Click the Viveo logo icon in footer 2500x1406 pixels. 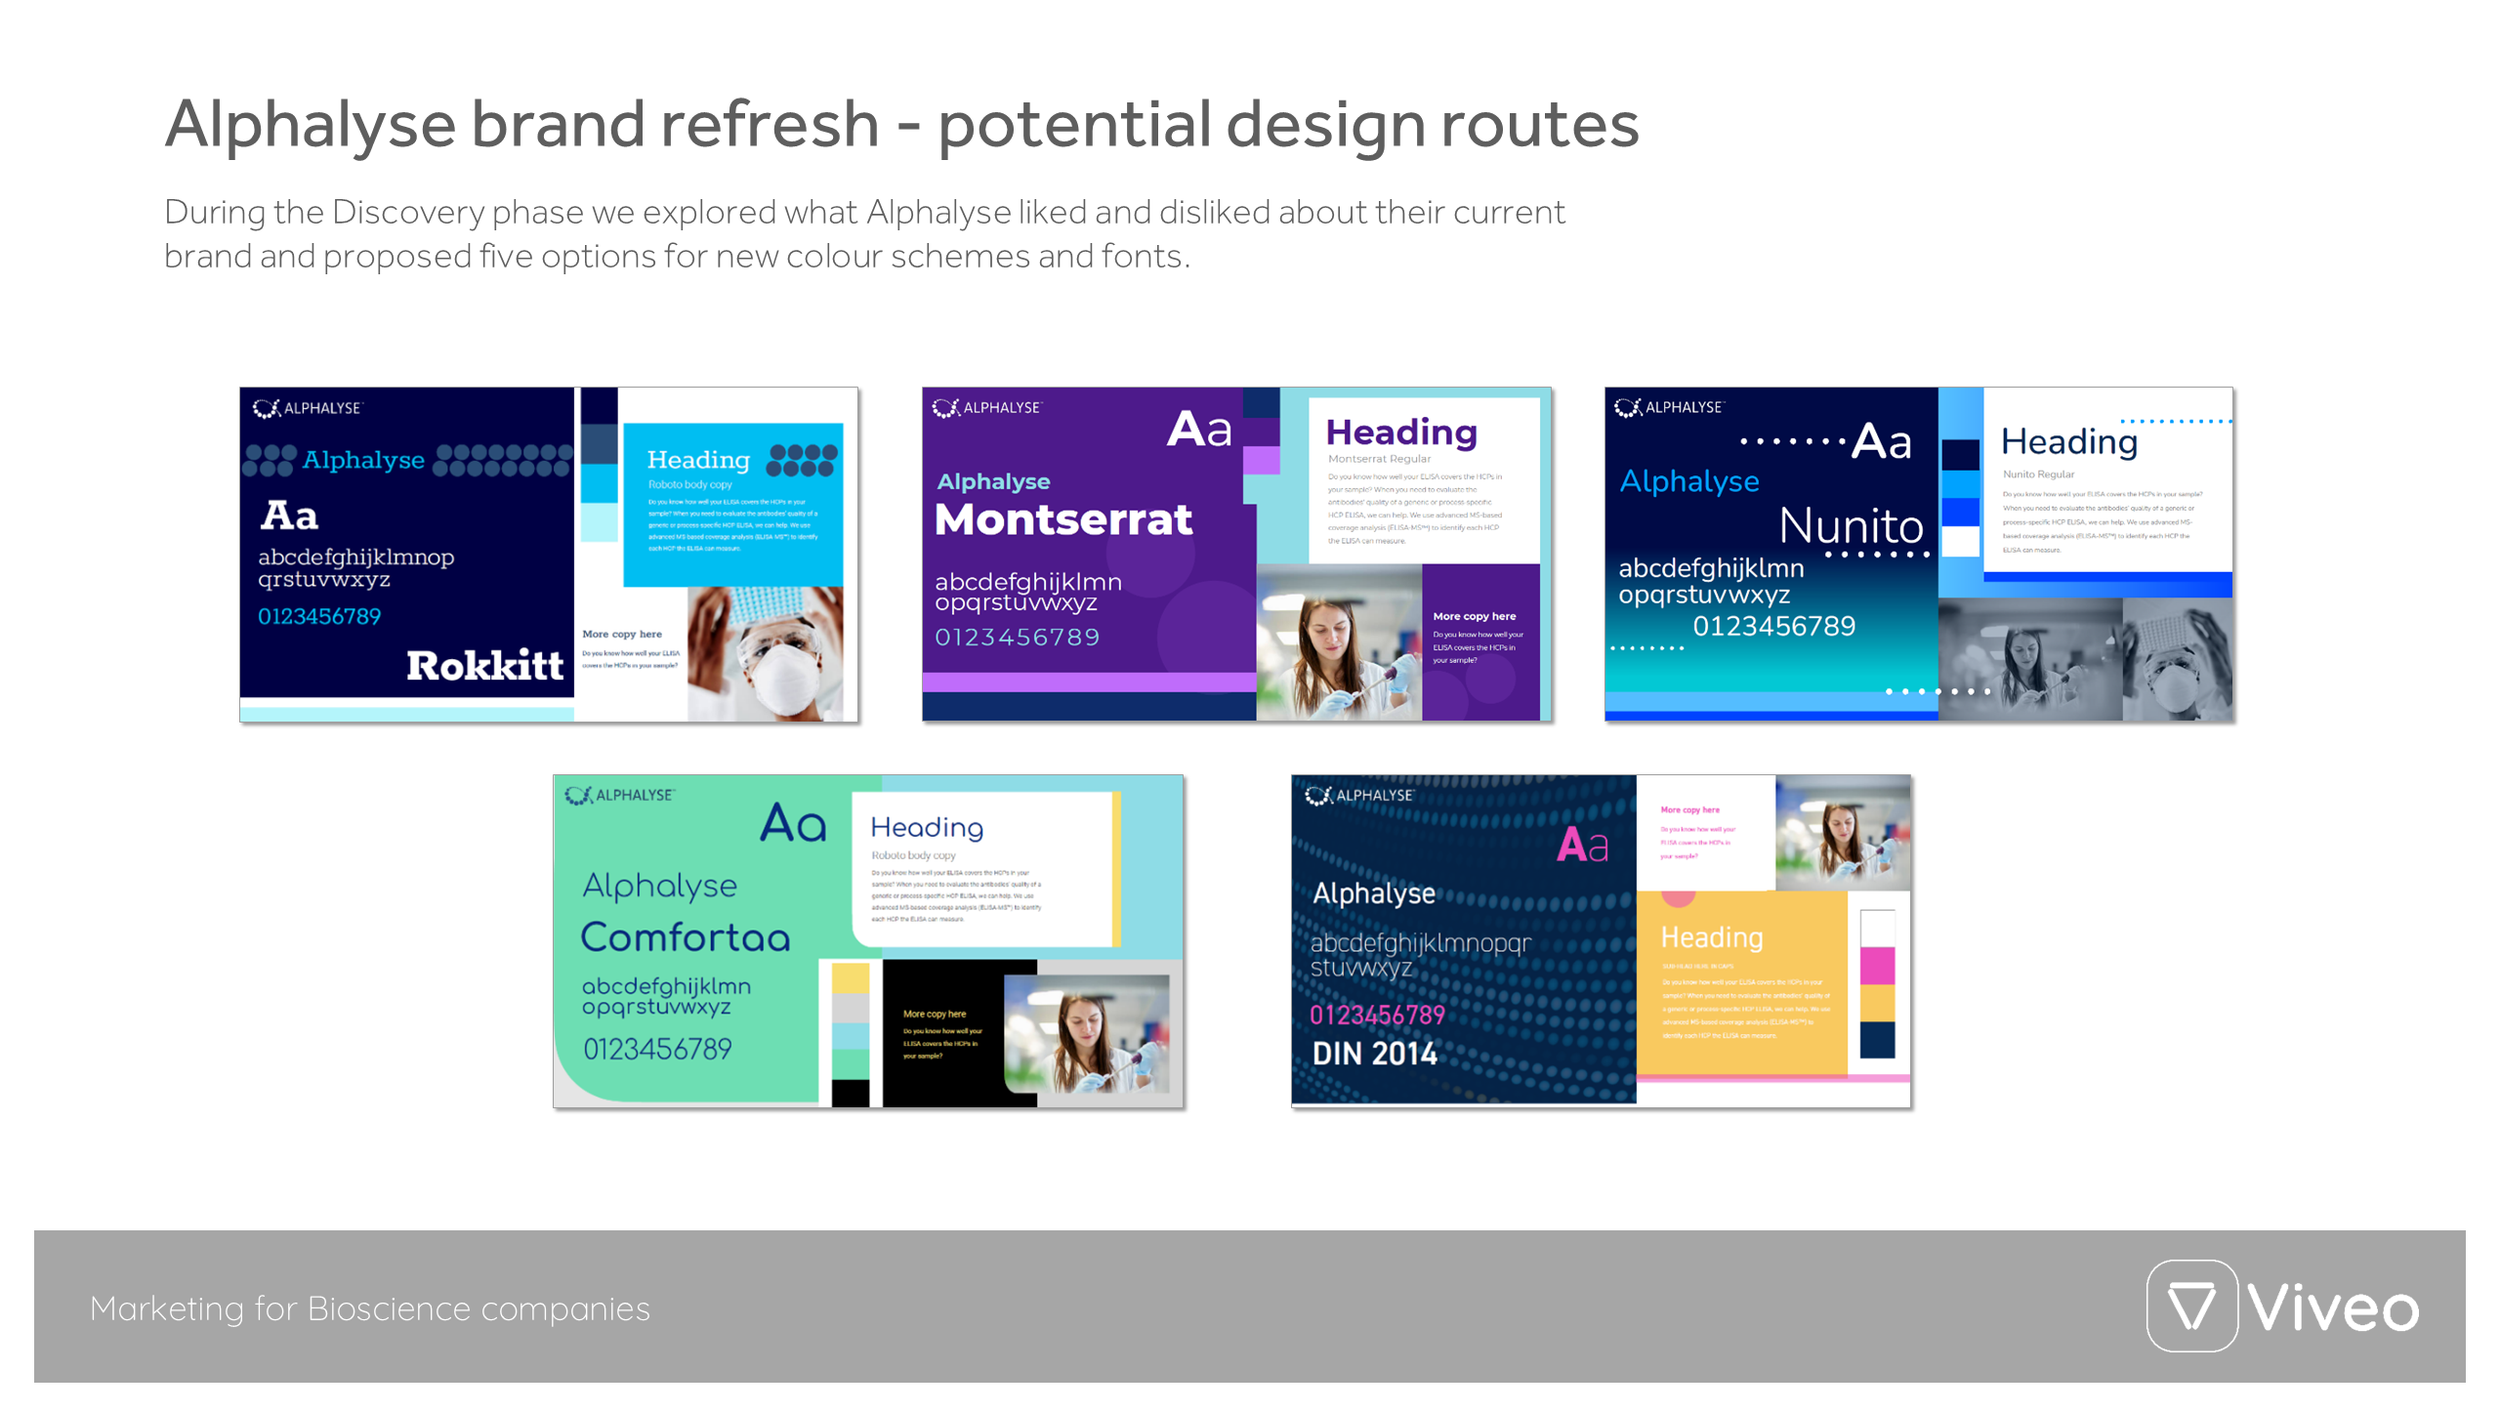pyautogui.click(x=2191, y=1306)
